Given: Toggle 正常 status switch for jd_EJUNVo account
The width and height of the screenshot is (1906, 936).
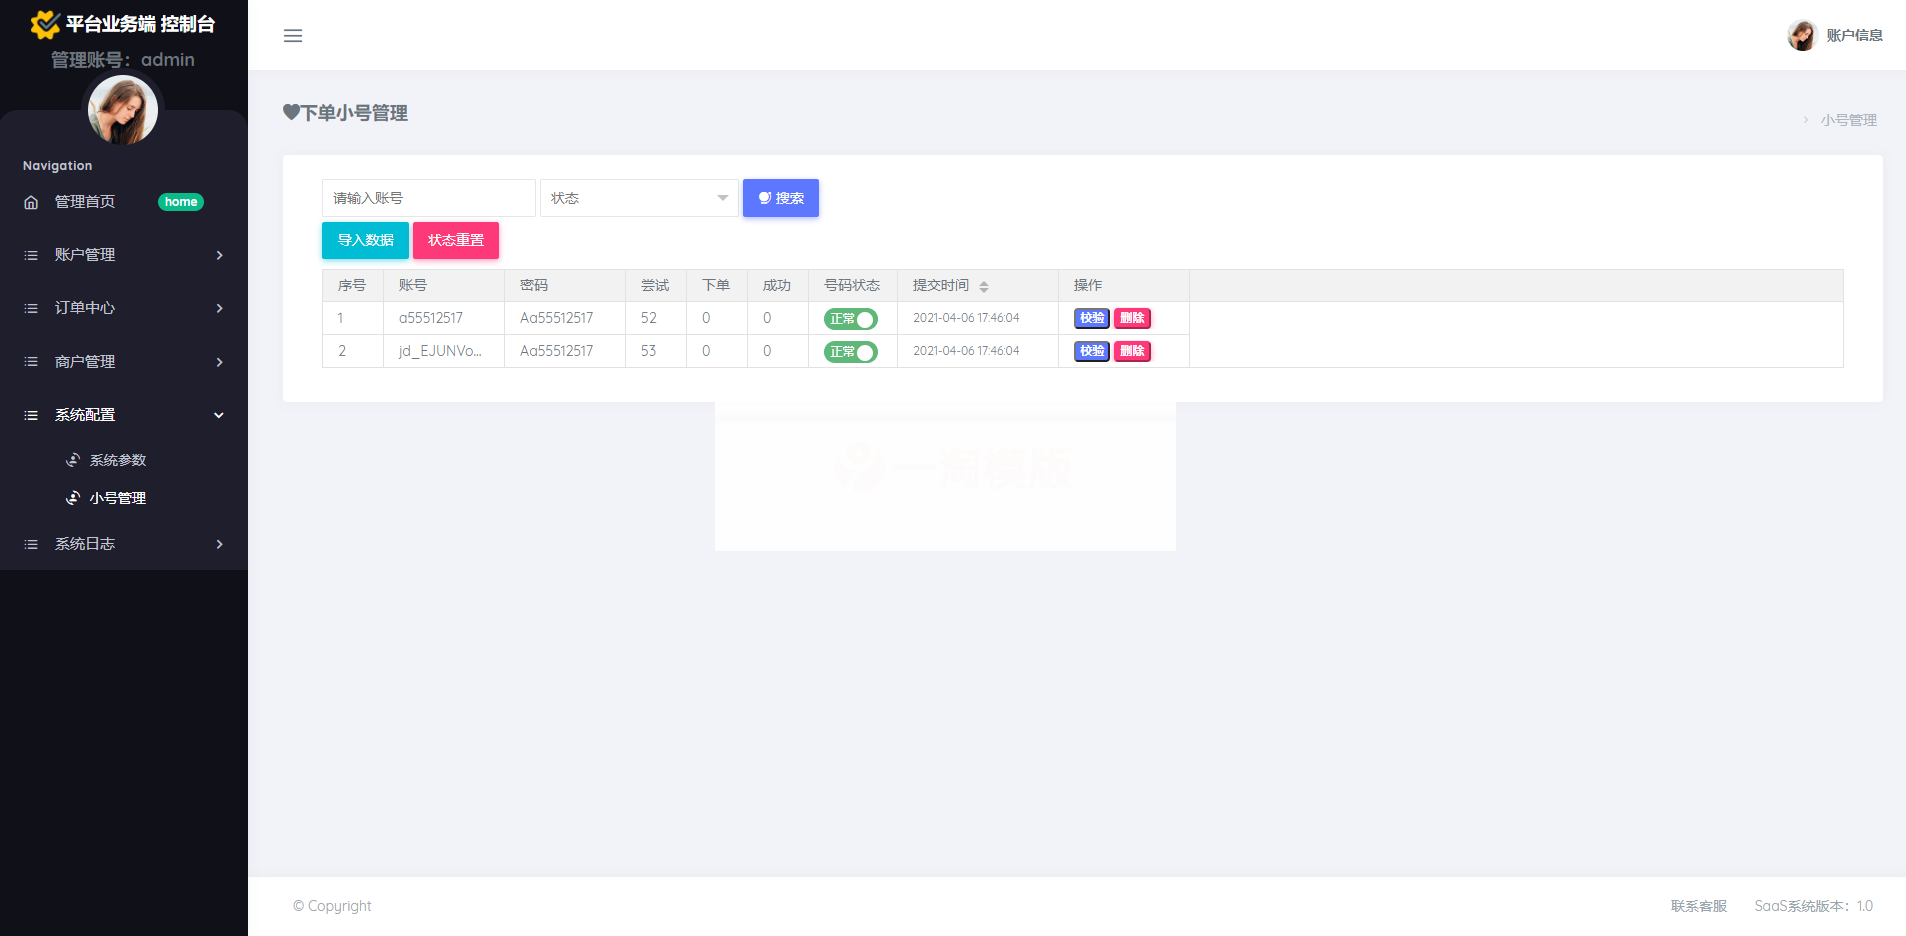Looking at the screenshot, I should [x=850, y=352].
